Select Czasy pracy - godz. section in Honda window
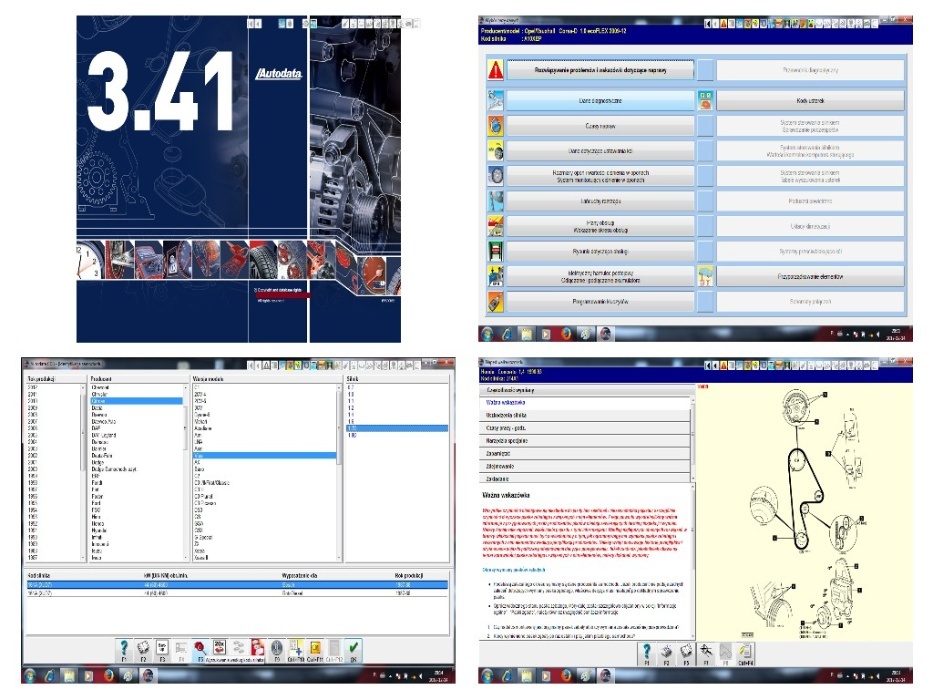 (584, 428)
